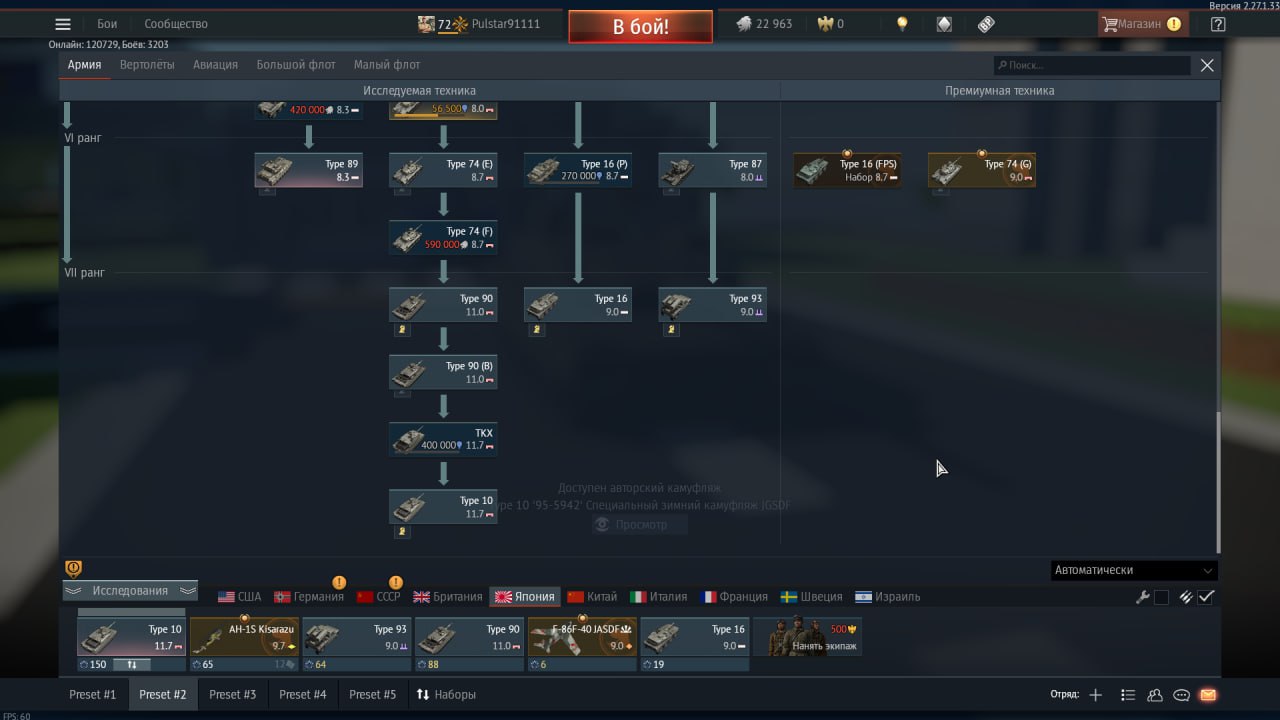This screenshot has height=720, width=1280.
Task: Start a match with the В бой! button
Action: 640,27
